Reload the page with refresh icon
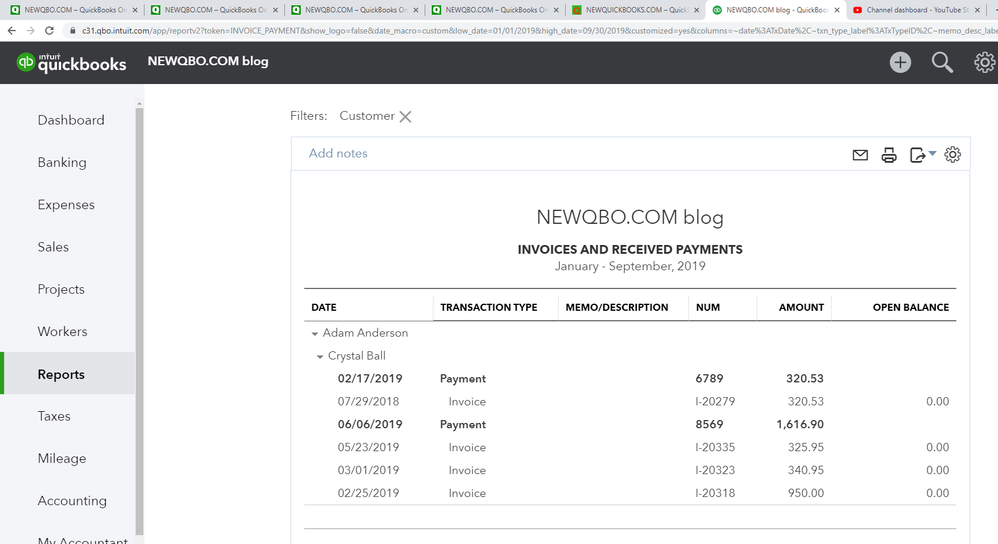Image resolution: width=998 pixels, height=544 pixels. 49,31
